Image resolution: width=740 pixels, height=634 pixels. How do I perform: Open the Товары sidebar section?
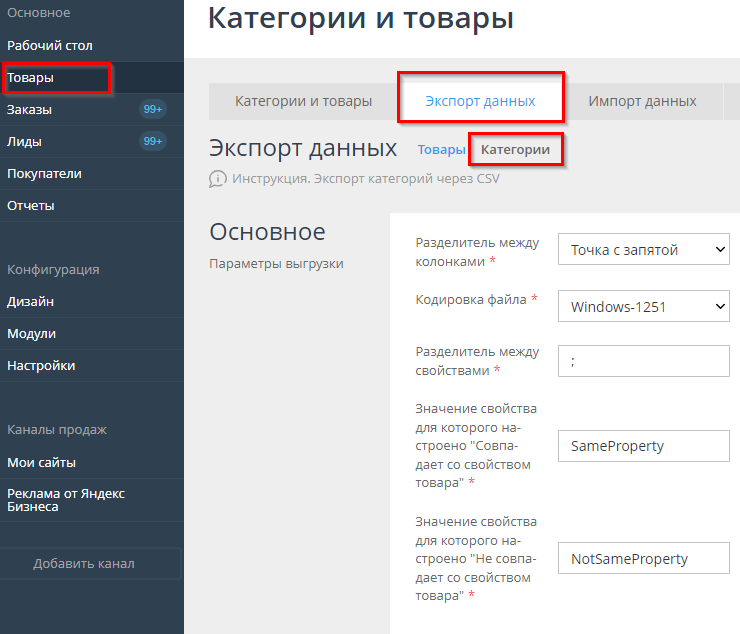(x=31, y=78)
